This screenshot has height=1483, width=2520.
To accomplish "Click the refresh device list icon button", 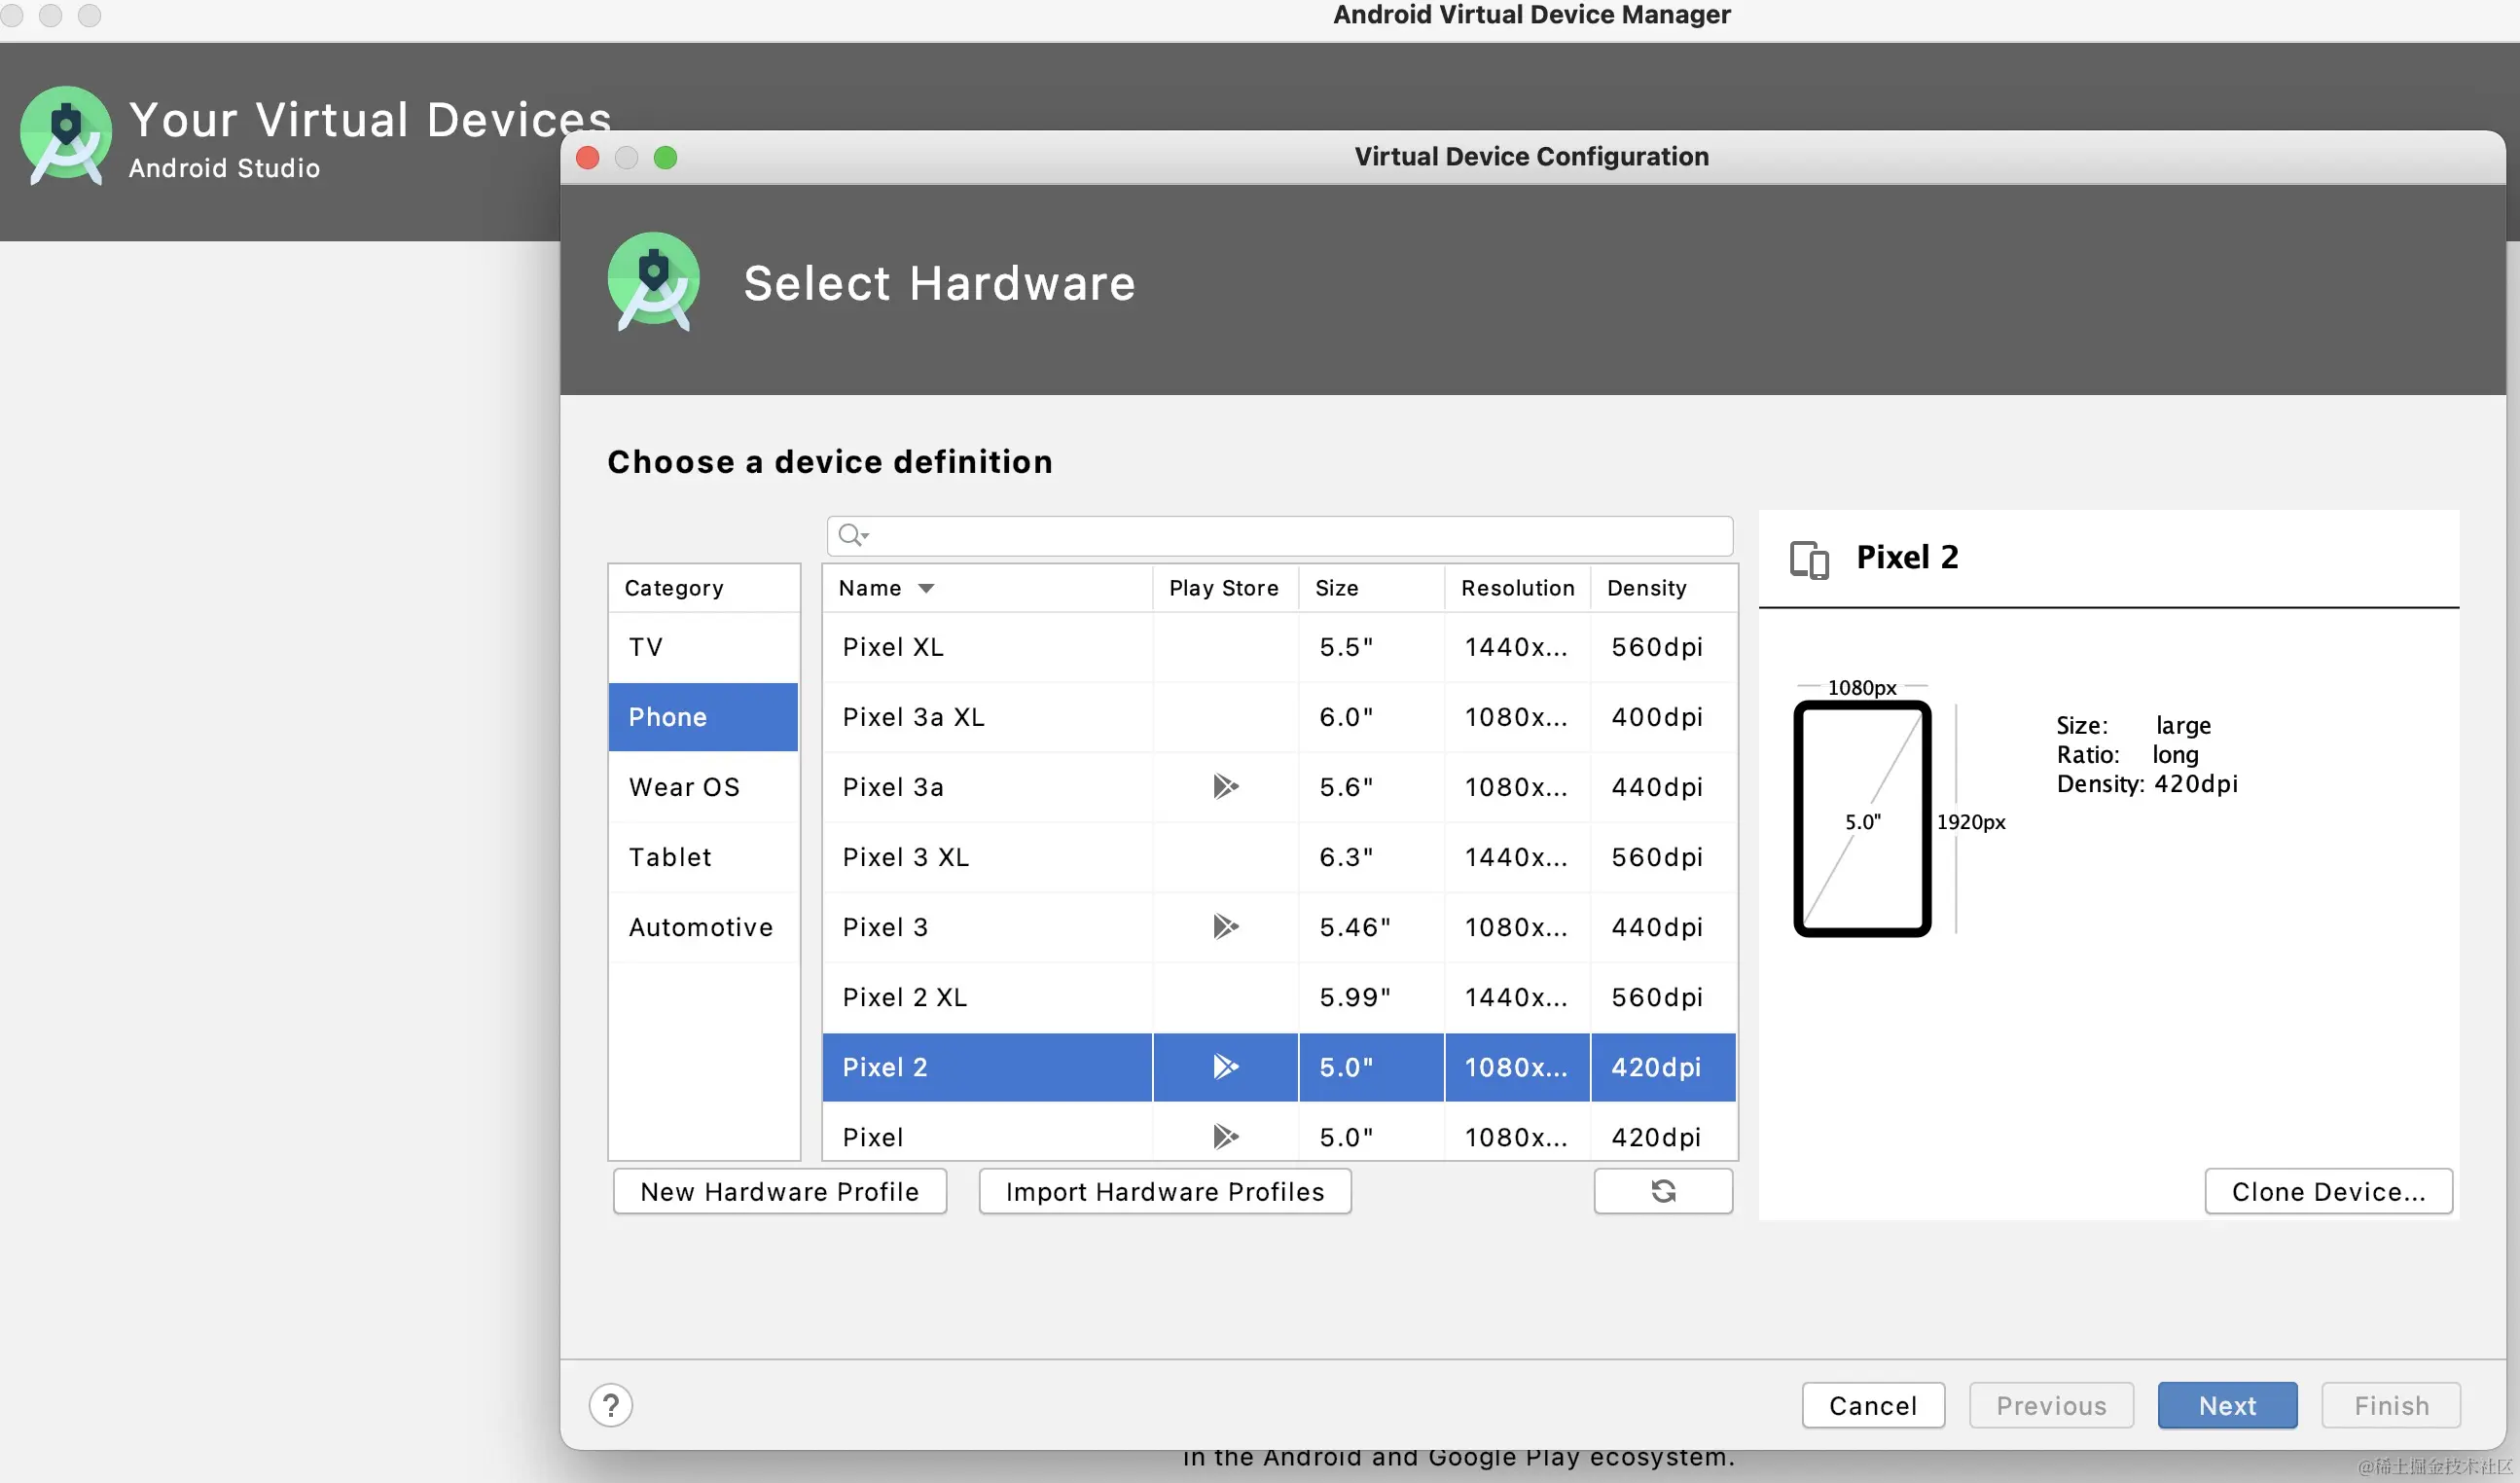I will tap(1662, 1191).
